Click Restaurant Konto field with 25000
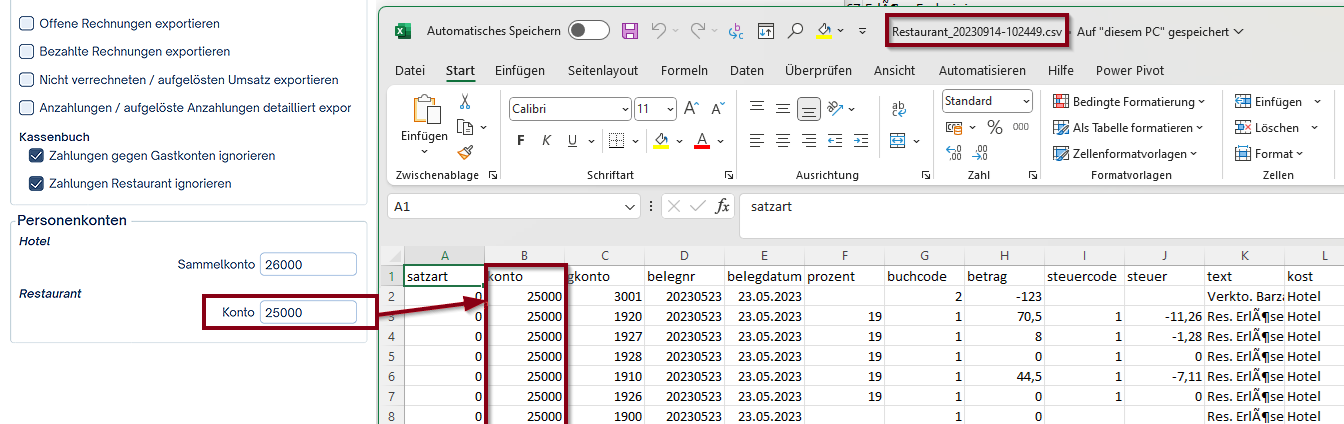 (x=308, y=312)
